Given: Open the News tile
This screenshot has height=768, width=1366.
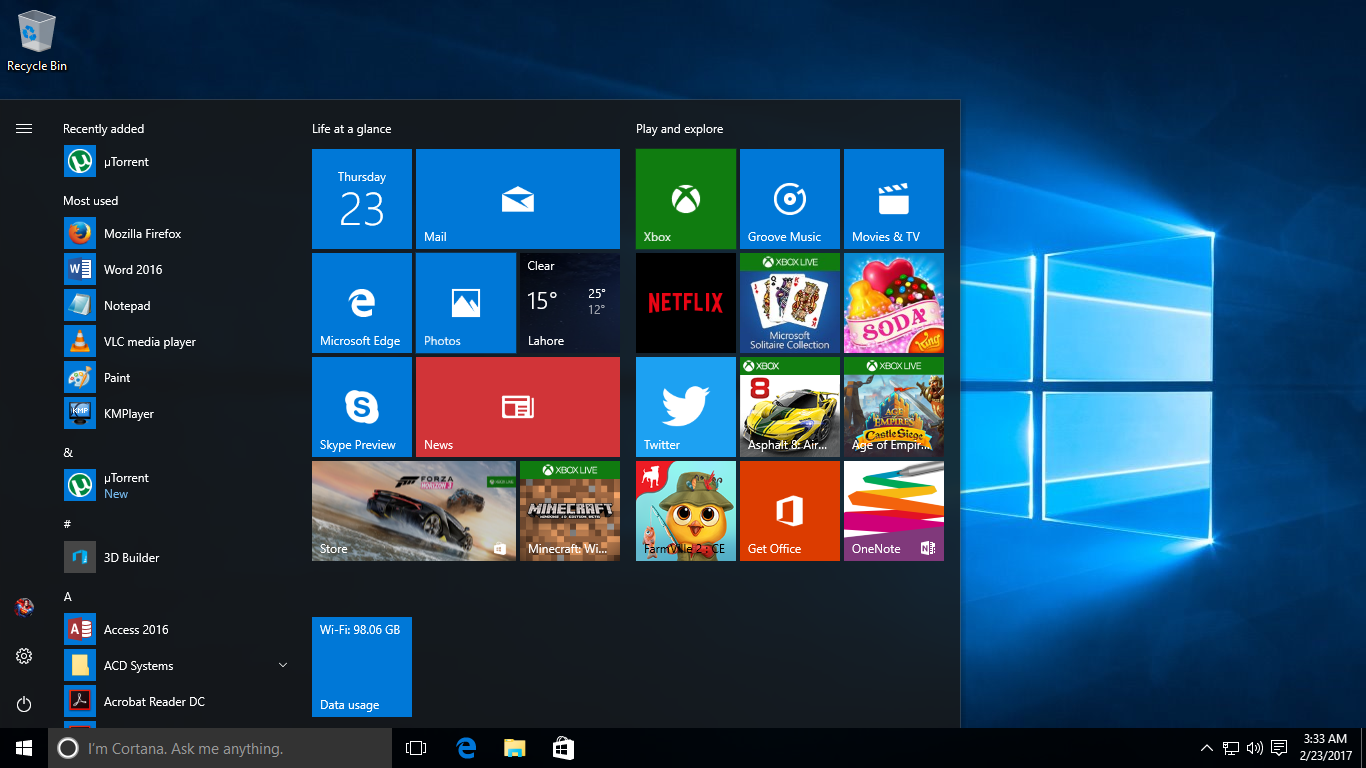Looking at the screenshot, I should tap(518, 407).
